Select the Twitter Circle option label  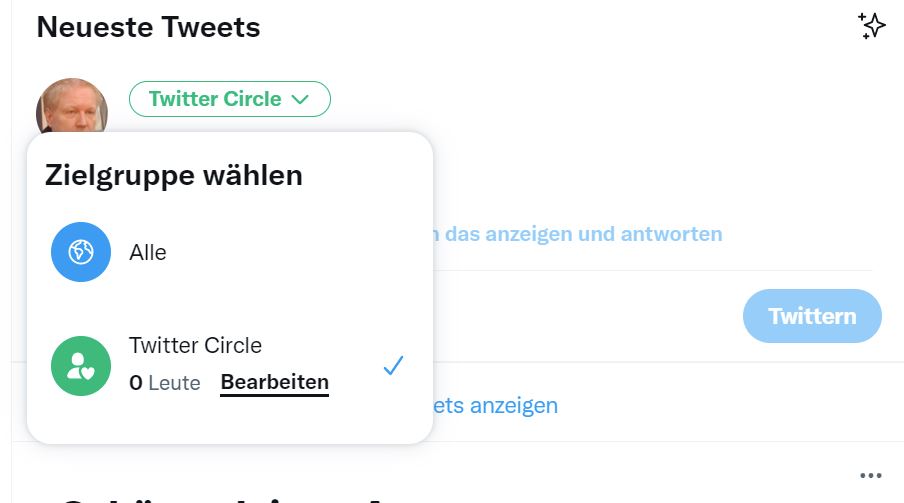pos(195,346)
